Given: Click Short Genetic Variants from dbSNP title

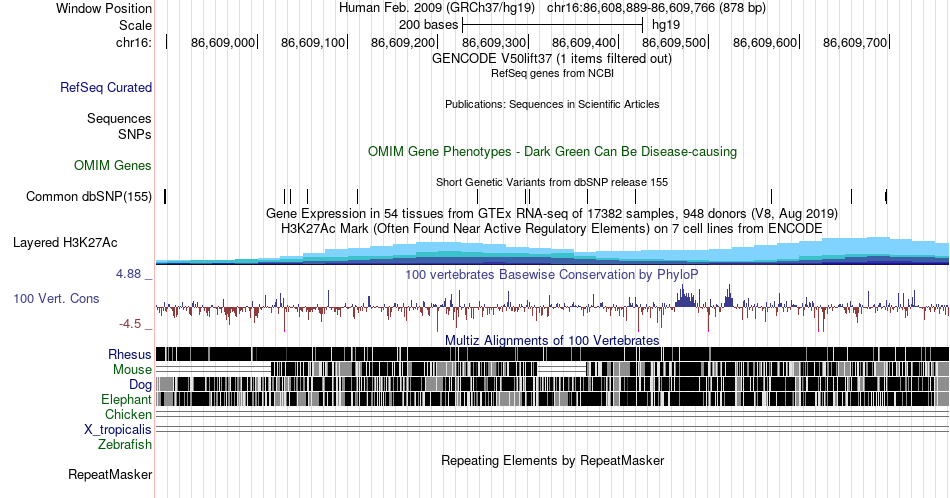Looking at the screenshot, I should point(552,182).
